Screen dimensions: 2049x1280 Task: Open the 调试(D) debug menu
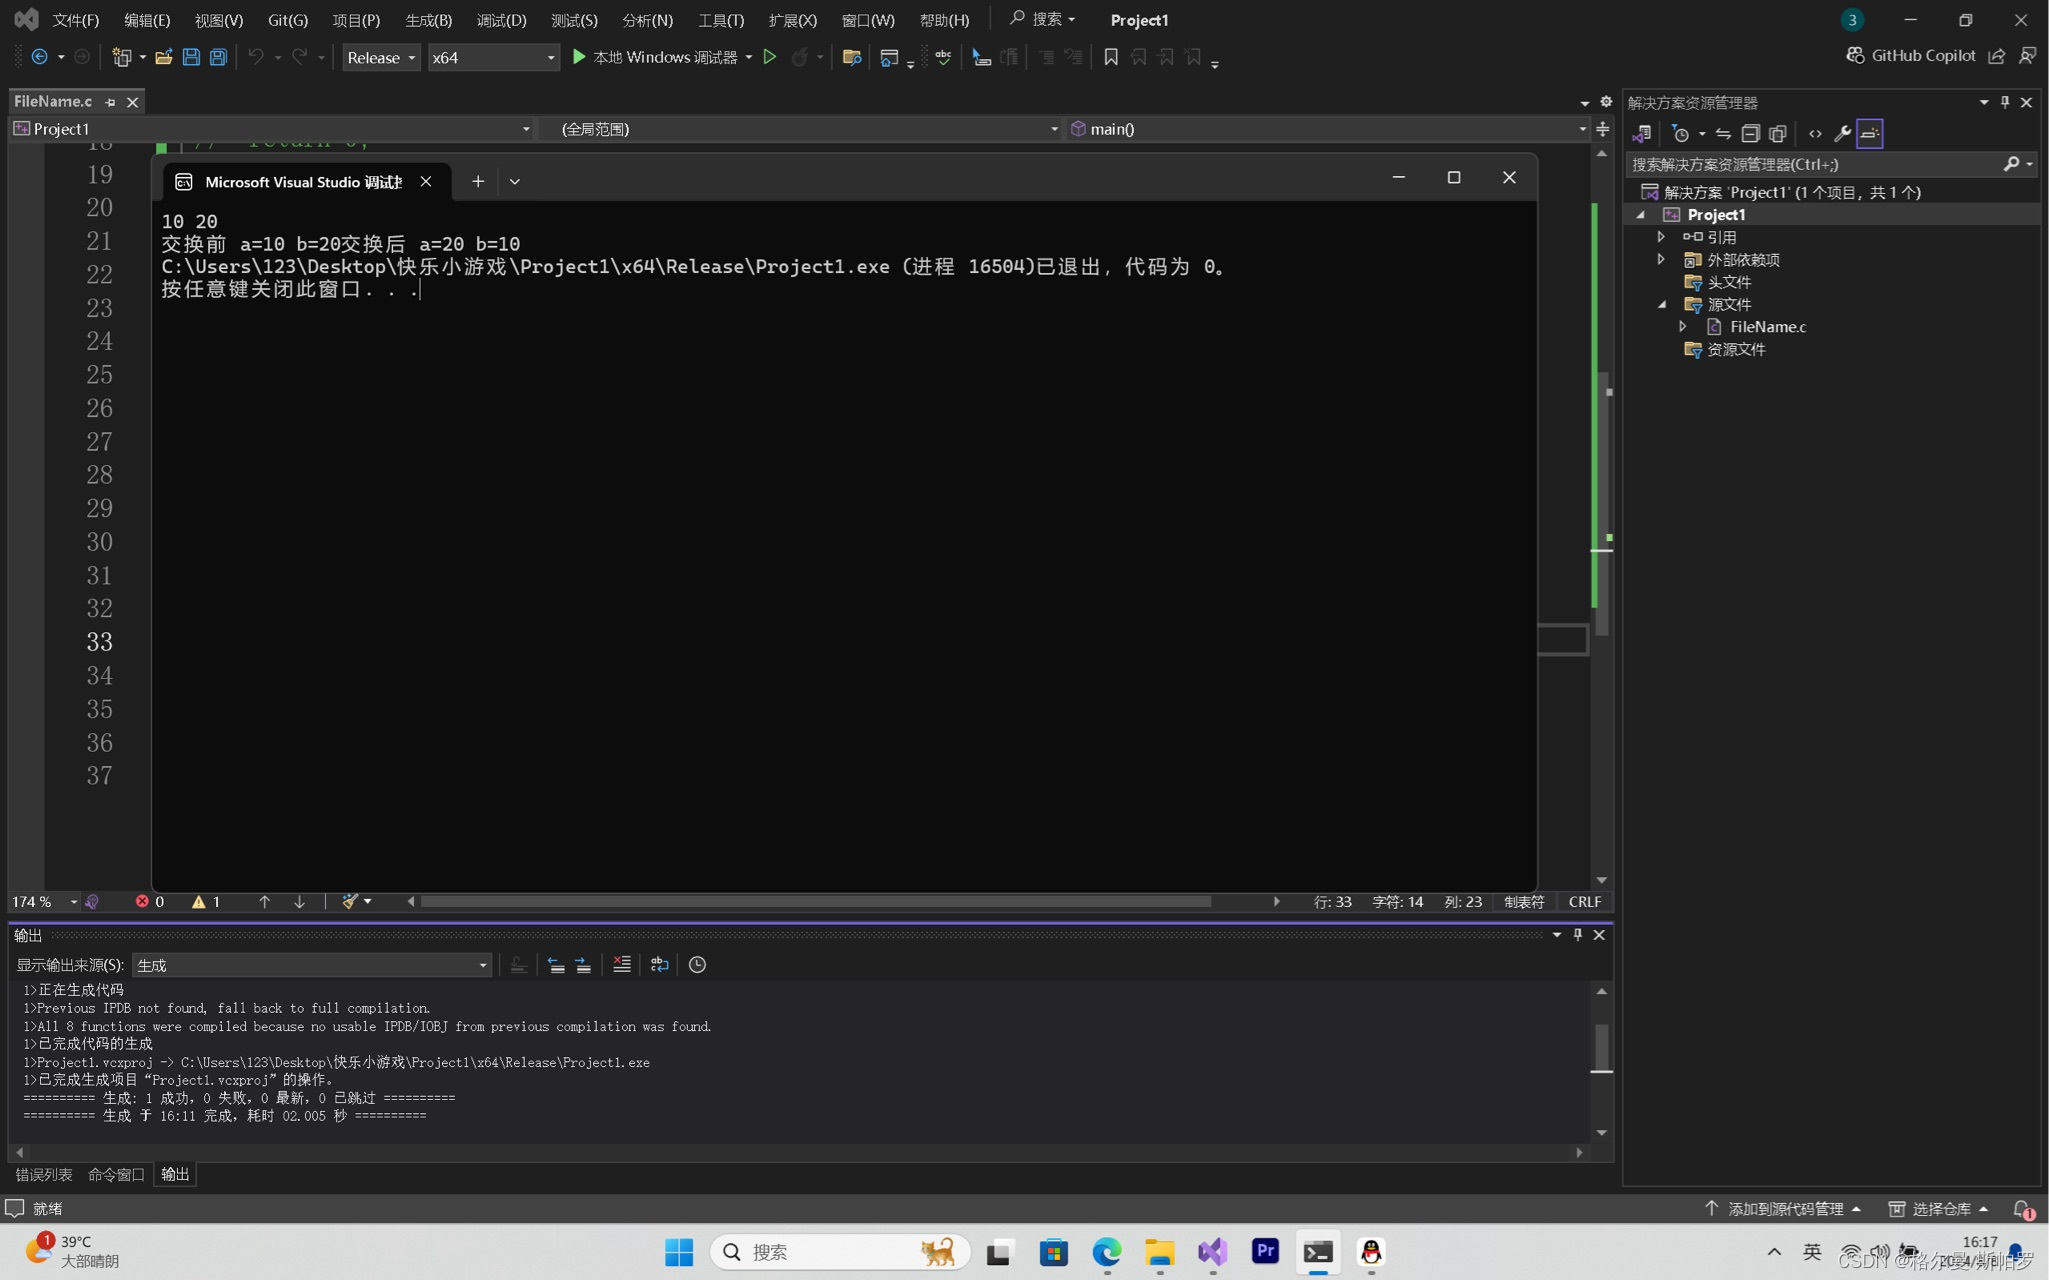pyautogui.click(x=501, y=20)
